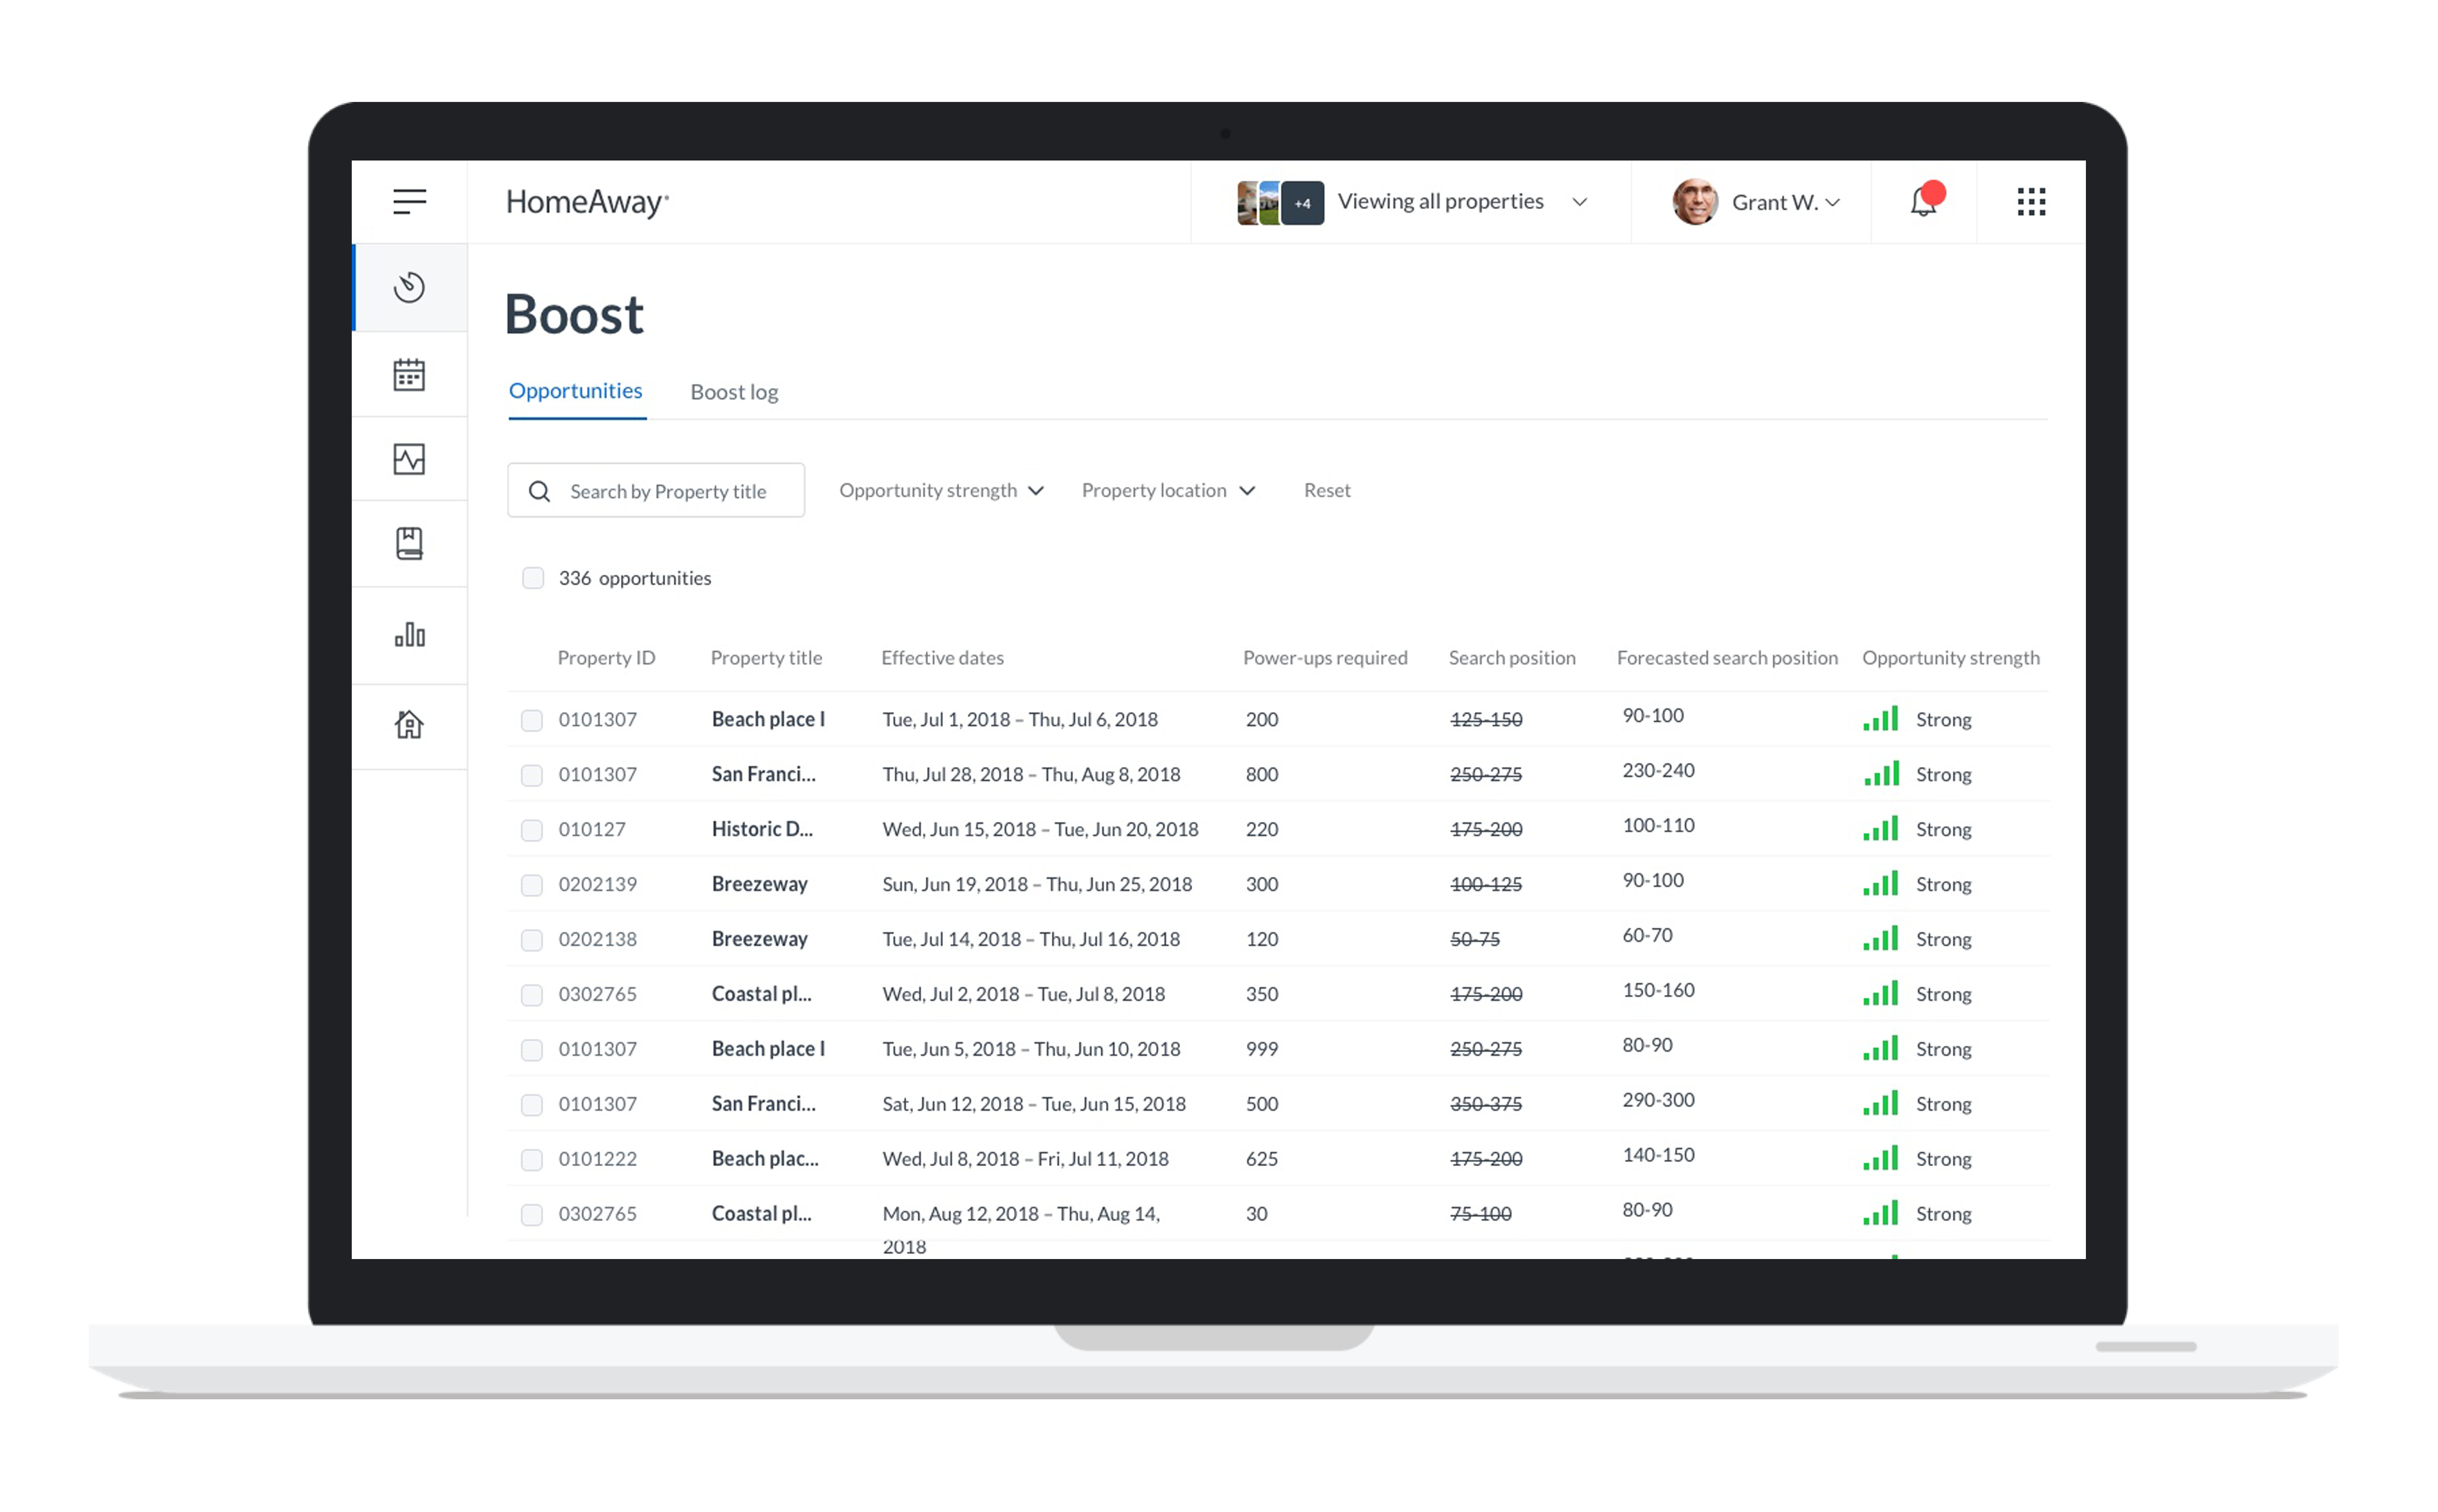Viewport: 2438px width, 1512px height.
Task: Click struck-through search position 50-75
Action: coord(1475,939)
